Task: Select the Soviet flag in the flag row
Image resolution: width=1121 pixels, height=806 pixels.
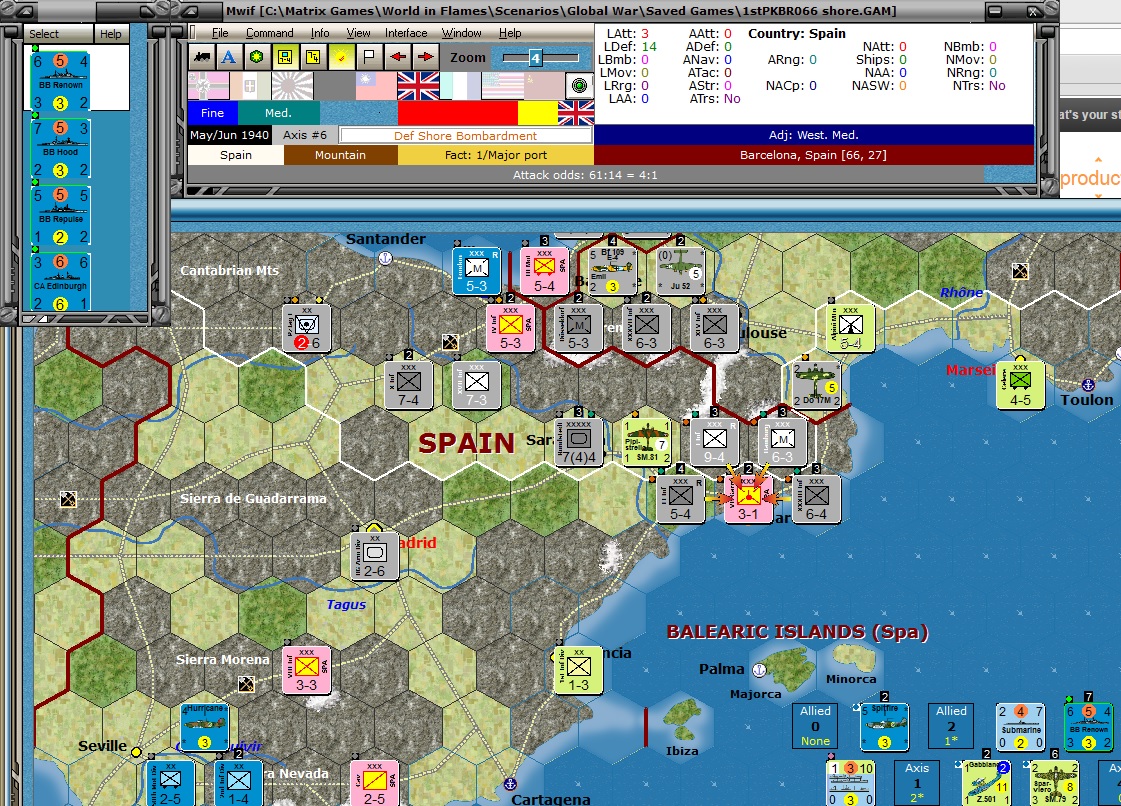Action: 544,86
